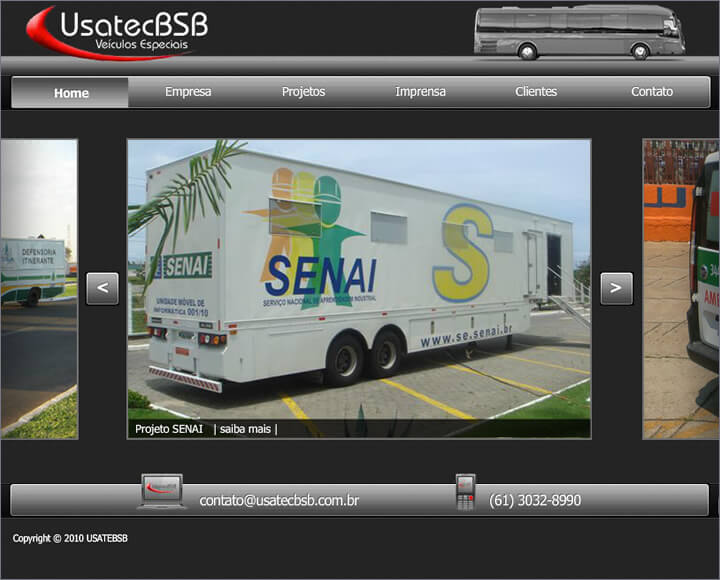Viewport: 720px width, 580px height.
Task: Click phone number (61) 3032-8990
Action: click(535, 500)
